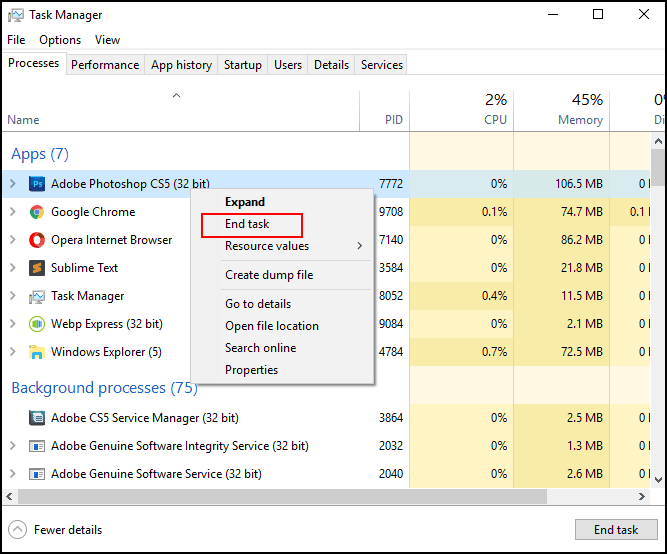
Task: Click the Adobe CS5 Service Manager icon
Action: click(37, 418)
